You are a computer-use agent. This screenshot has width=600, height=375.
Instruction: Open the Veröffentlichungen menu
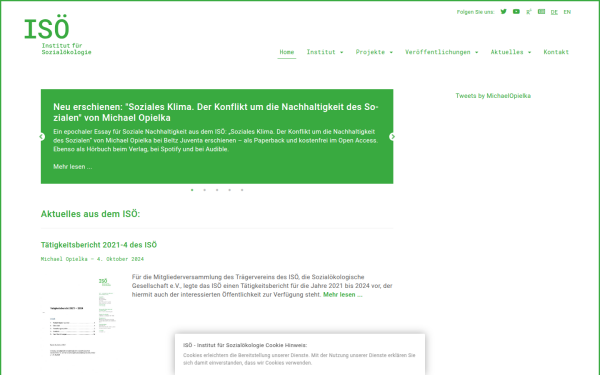438,52
